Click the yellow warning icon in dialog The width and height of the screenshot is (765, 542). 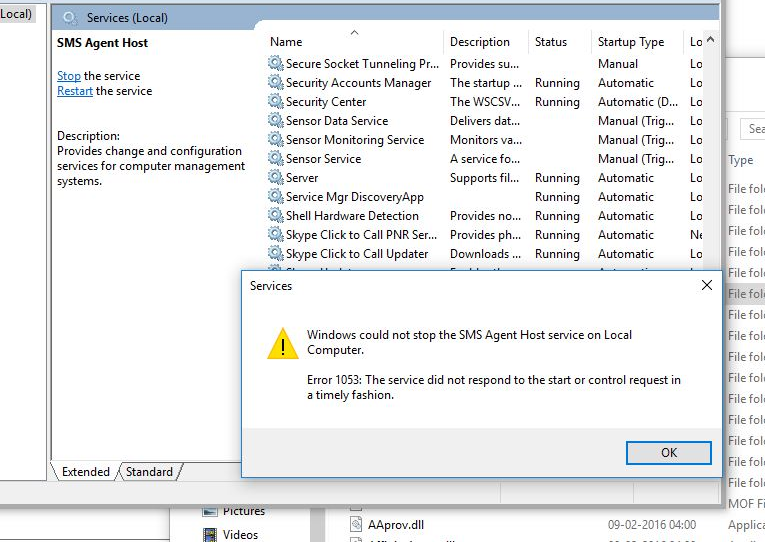click(x=282, y=344)
